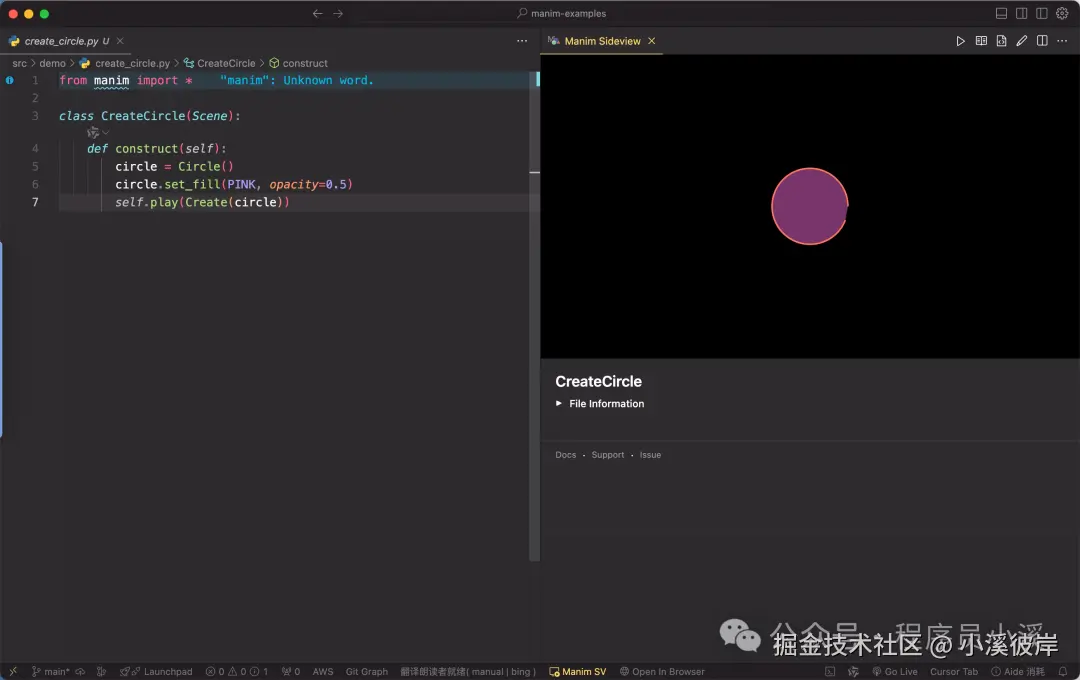Image resolution: width=1080 pixels, height=680 pixels.
Task: Go forward with the right arrow
Action: [338, 14]
